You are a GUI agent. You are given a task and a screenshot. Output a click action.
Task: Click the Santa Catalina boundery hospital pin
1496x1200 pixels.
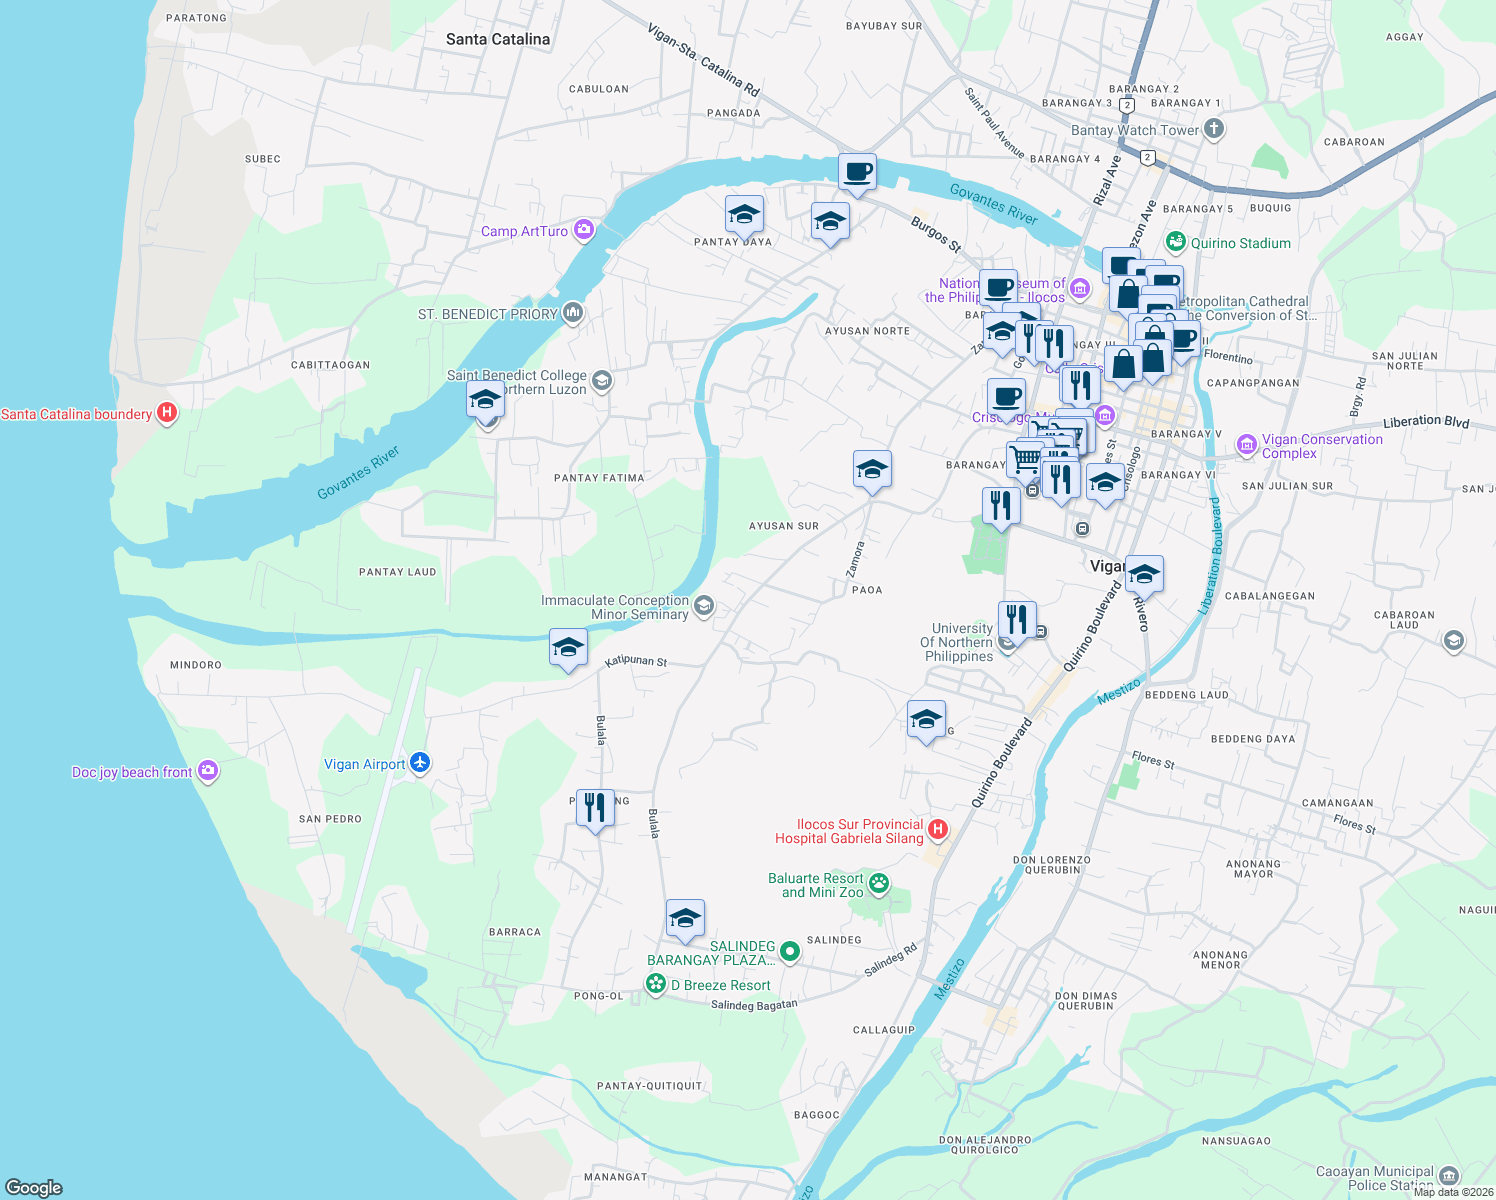tap(167, 413)
